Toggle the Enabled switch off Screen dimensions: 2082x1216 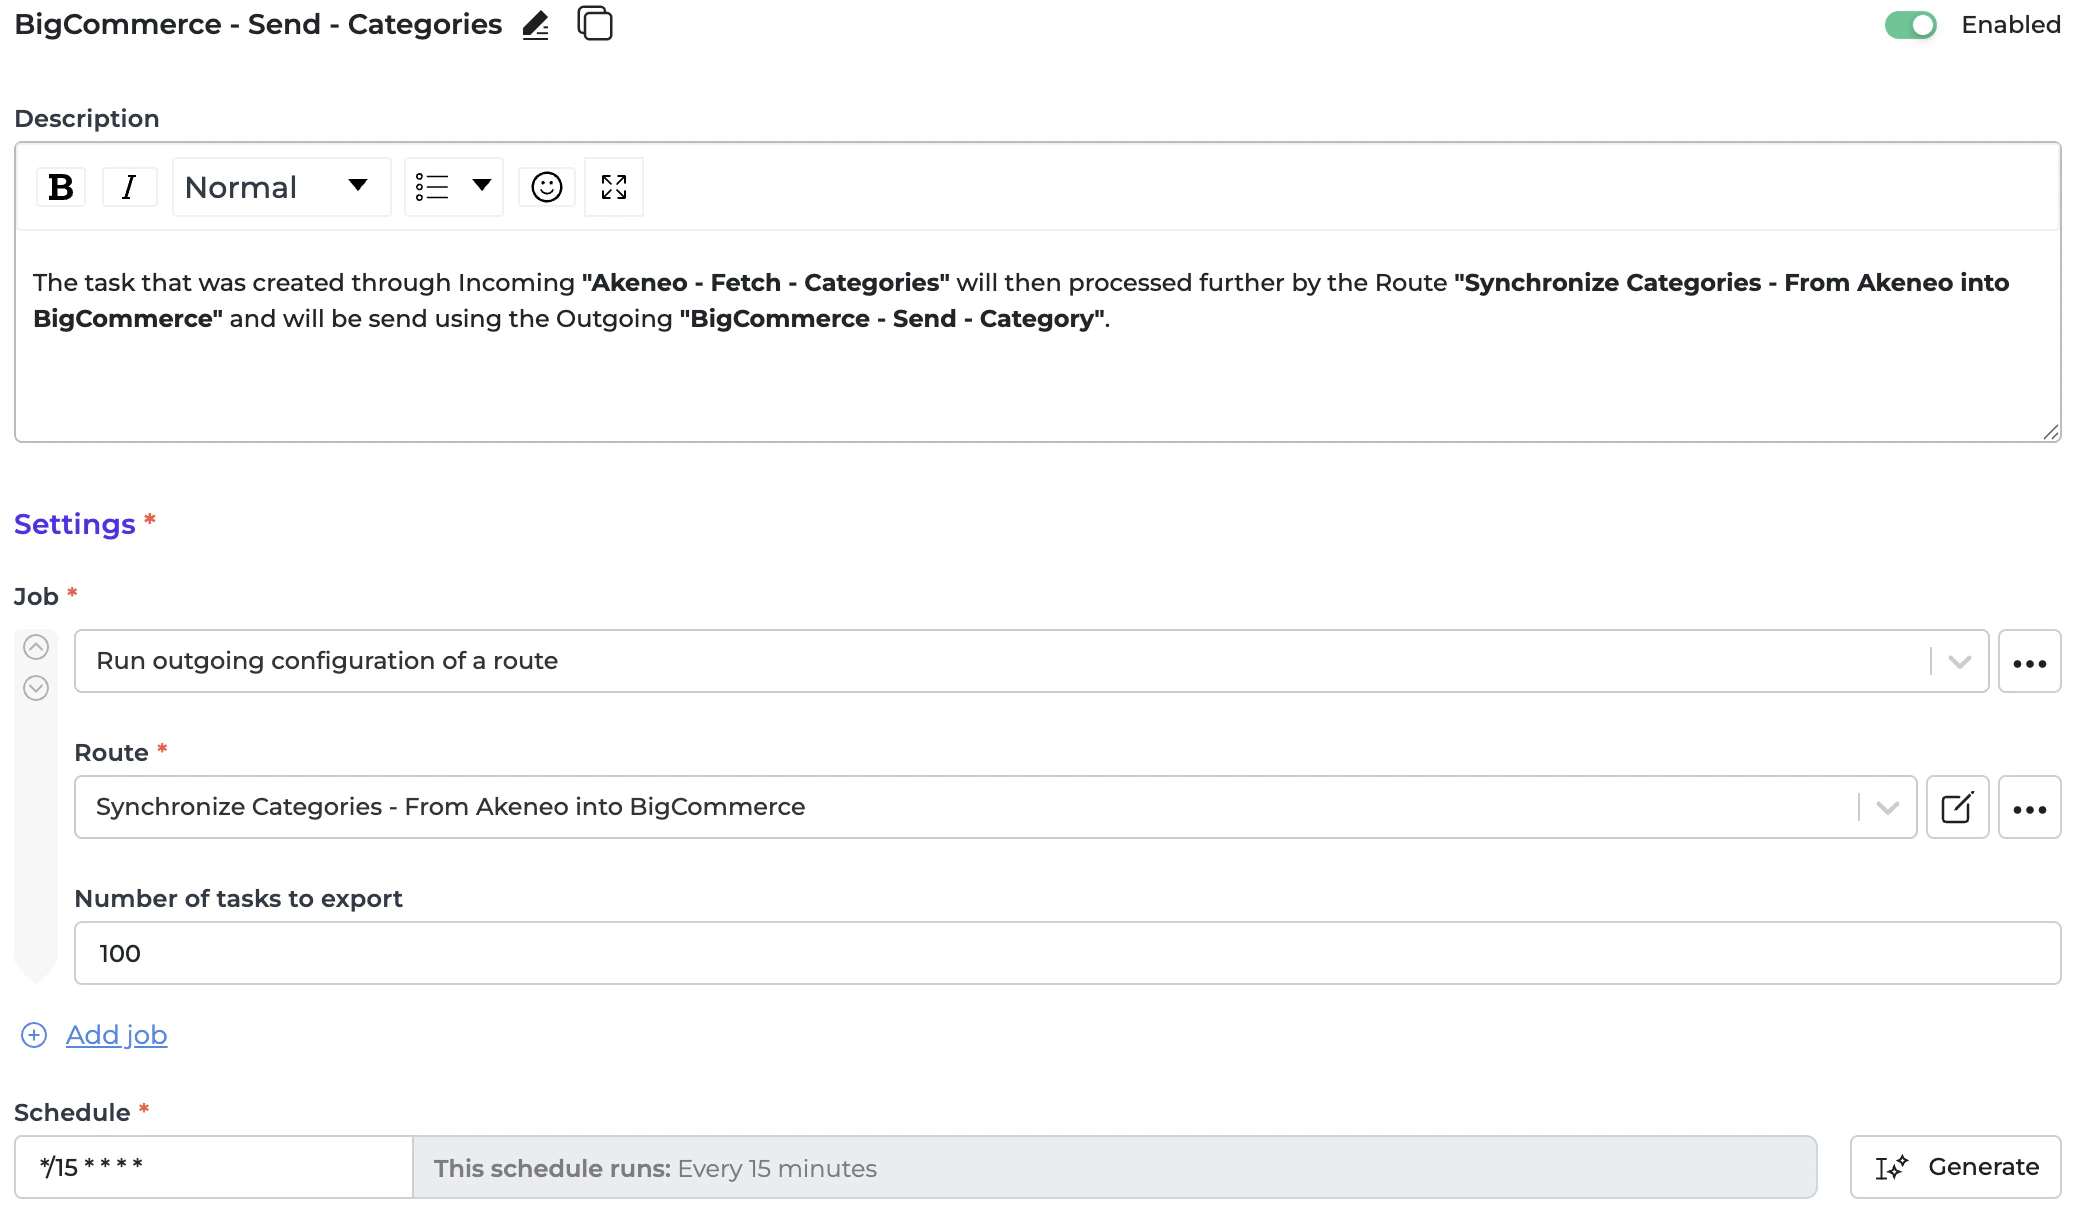(x=1910, y=25)
